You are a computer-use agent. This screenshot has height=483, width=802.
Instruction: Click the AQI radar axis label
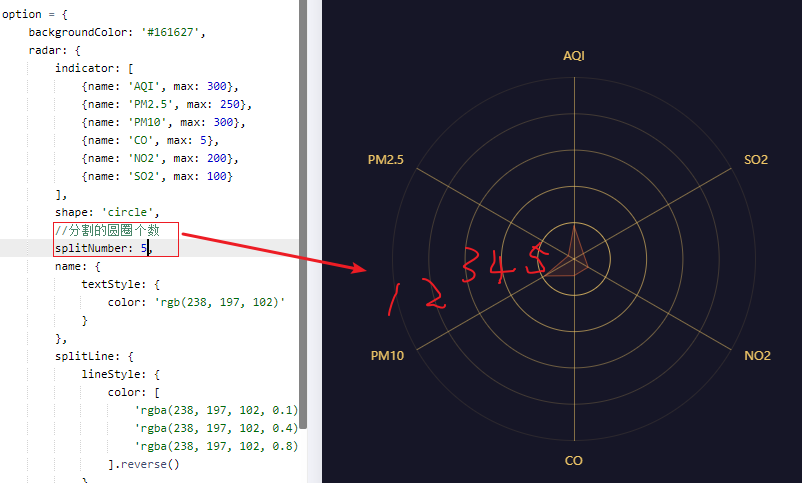pos(573,56)
